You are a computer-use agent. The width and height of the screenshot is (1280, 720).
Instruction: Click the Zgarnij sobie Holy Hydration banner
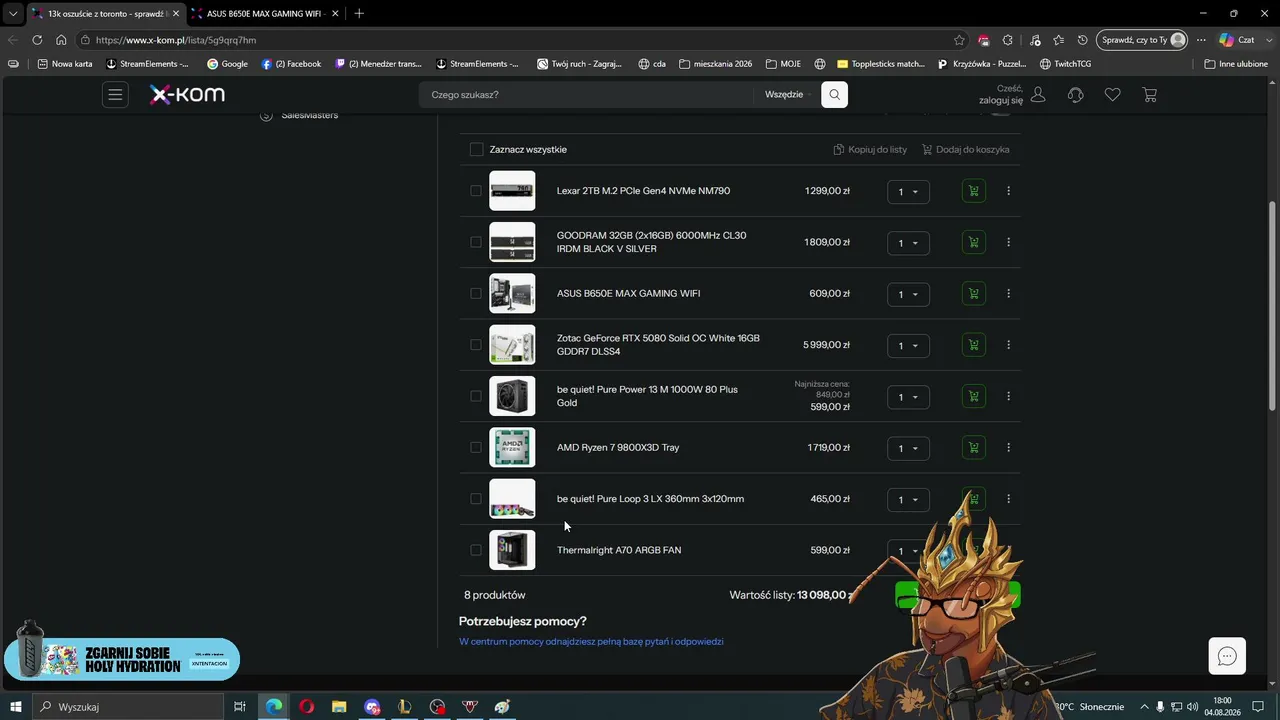(x=122, y=658)
